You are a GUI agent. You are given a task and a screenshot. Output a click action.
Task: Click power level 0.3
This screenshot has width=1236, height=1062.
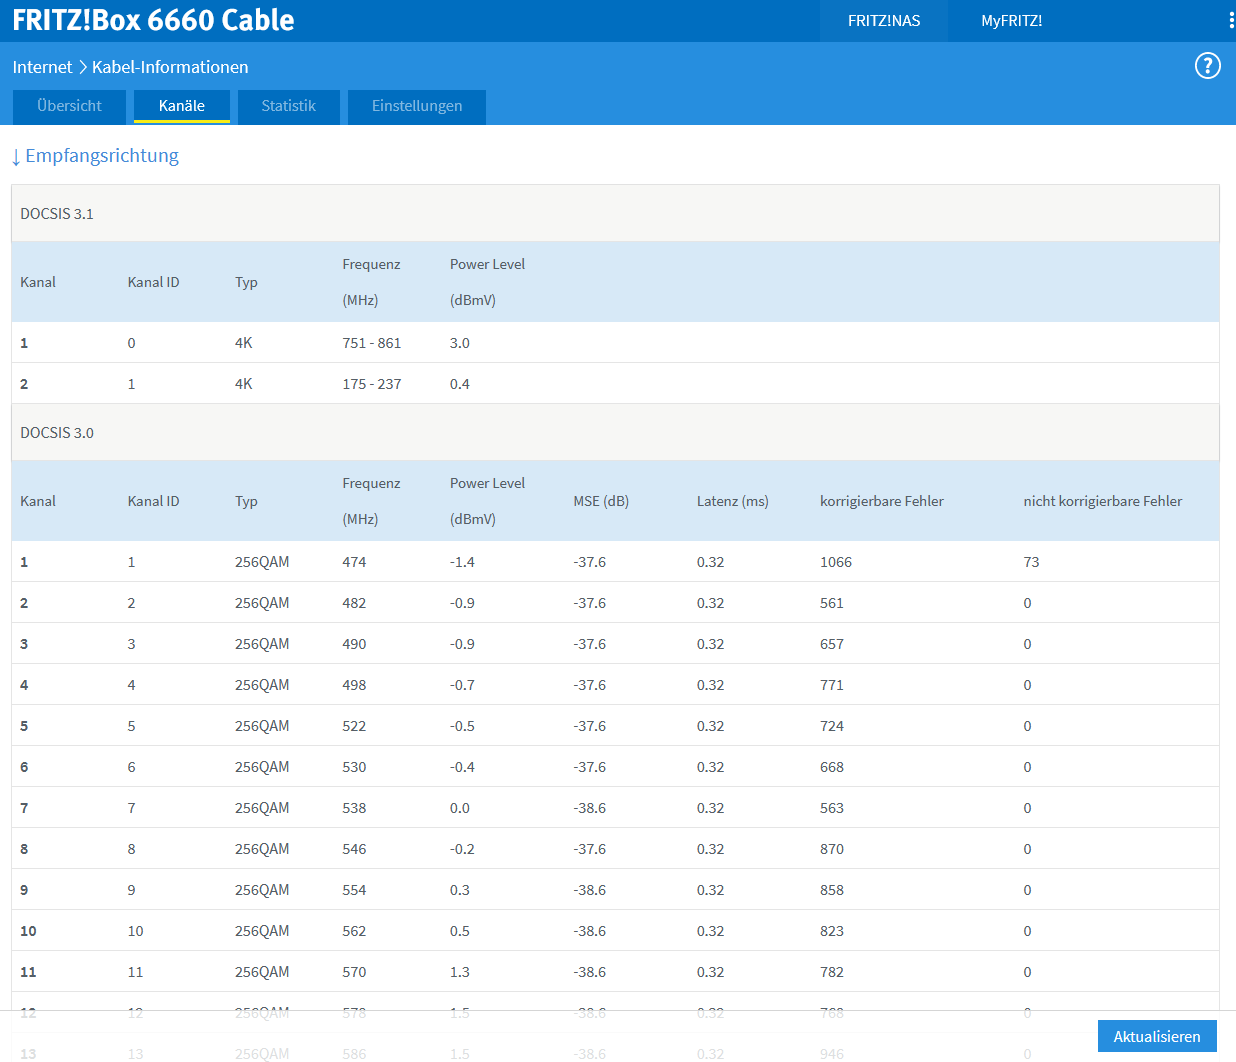(460, 890)
